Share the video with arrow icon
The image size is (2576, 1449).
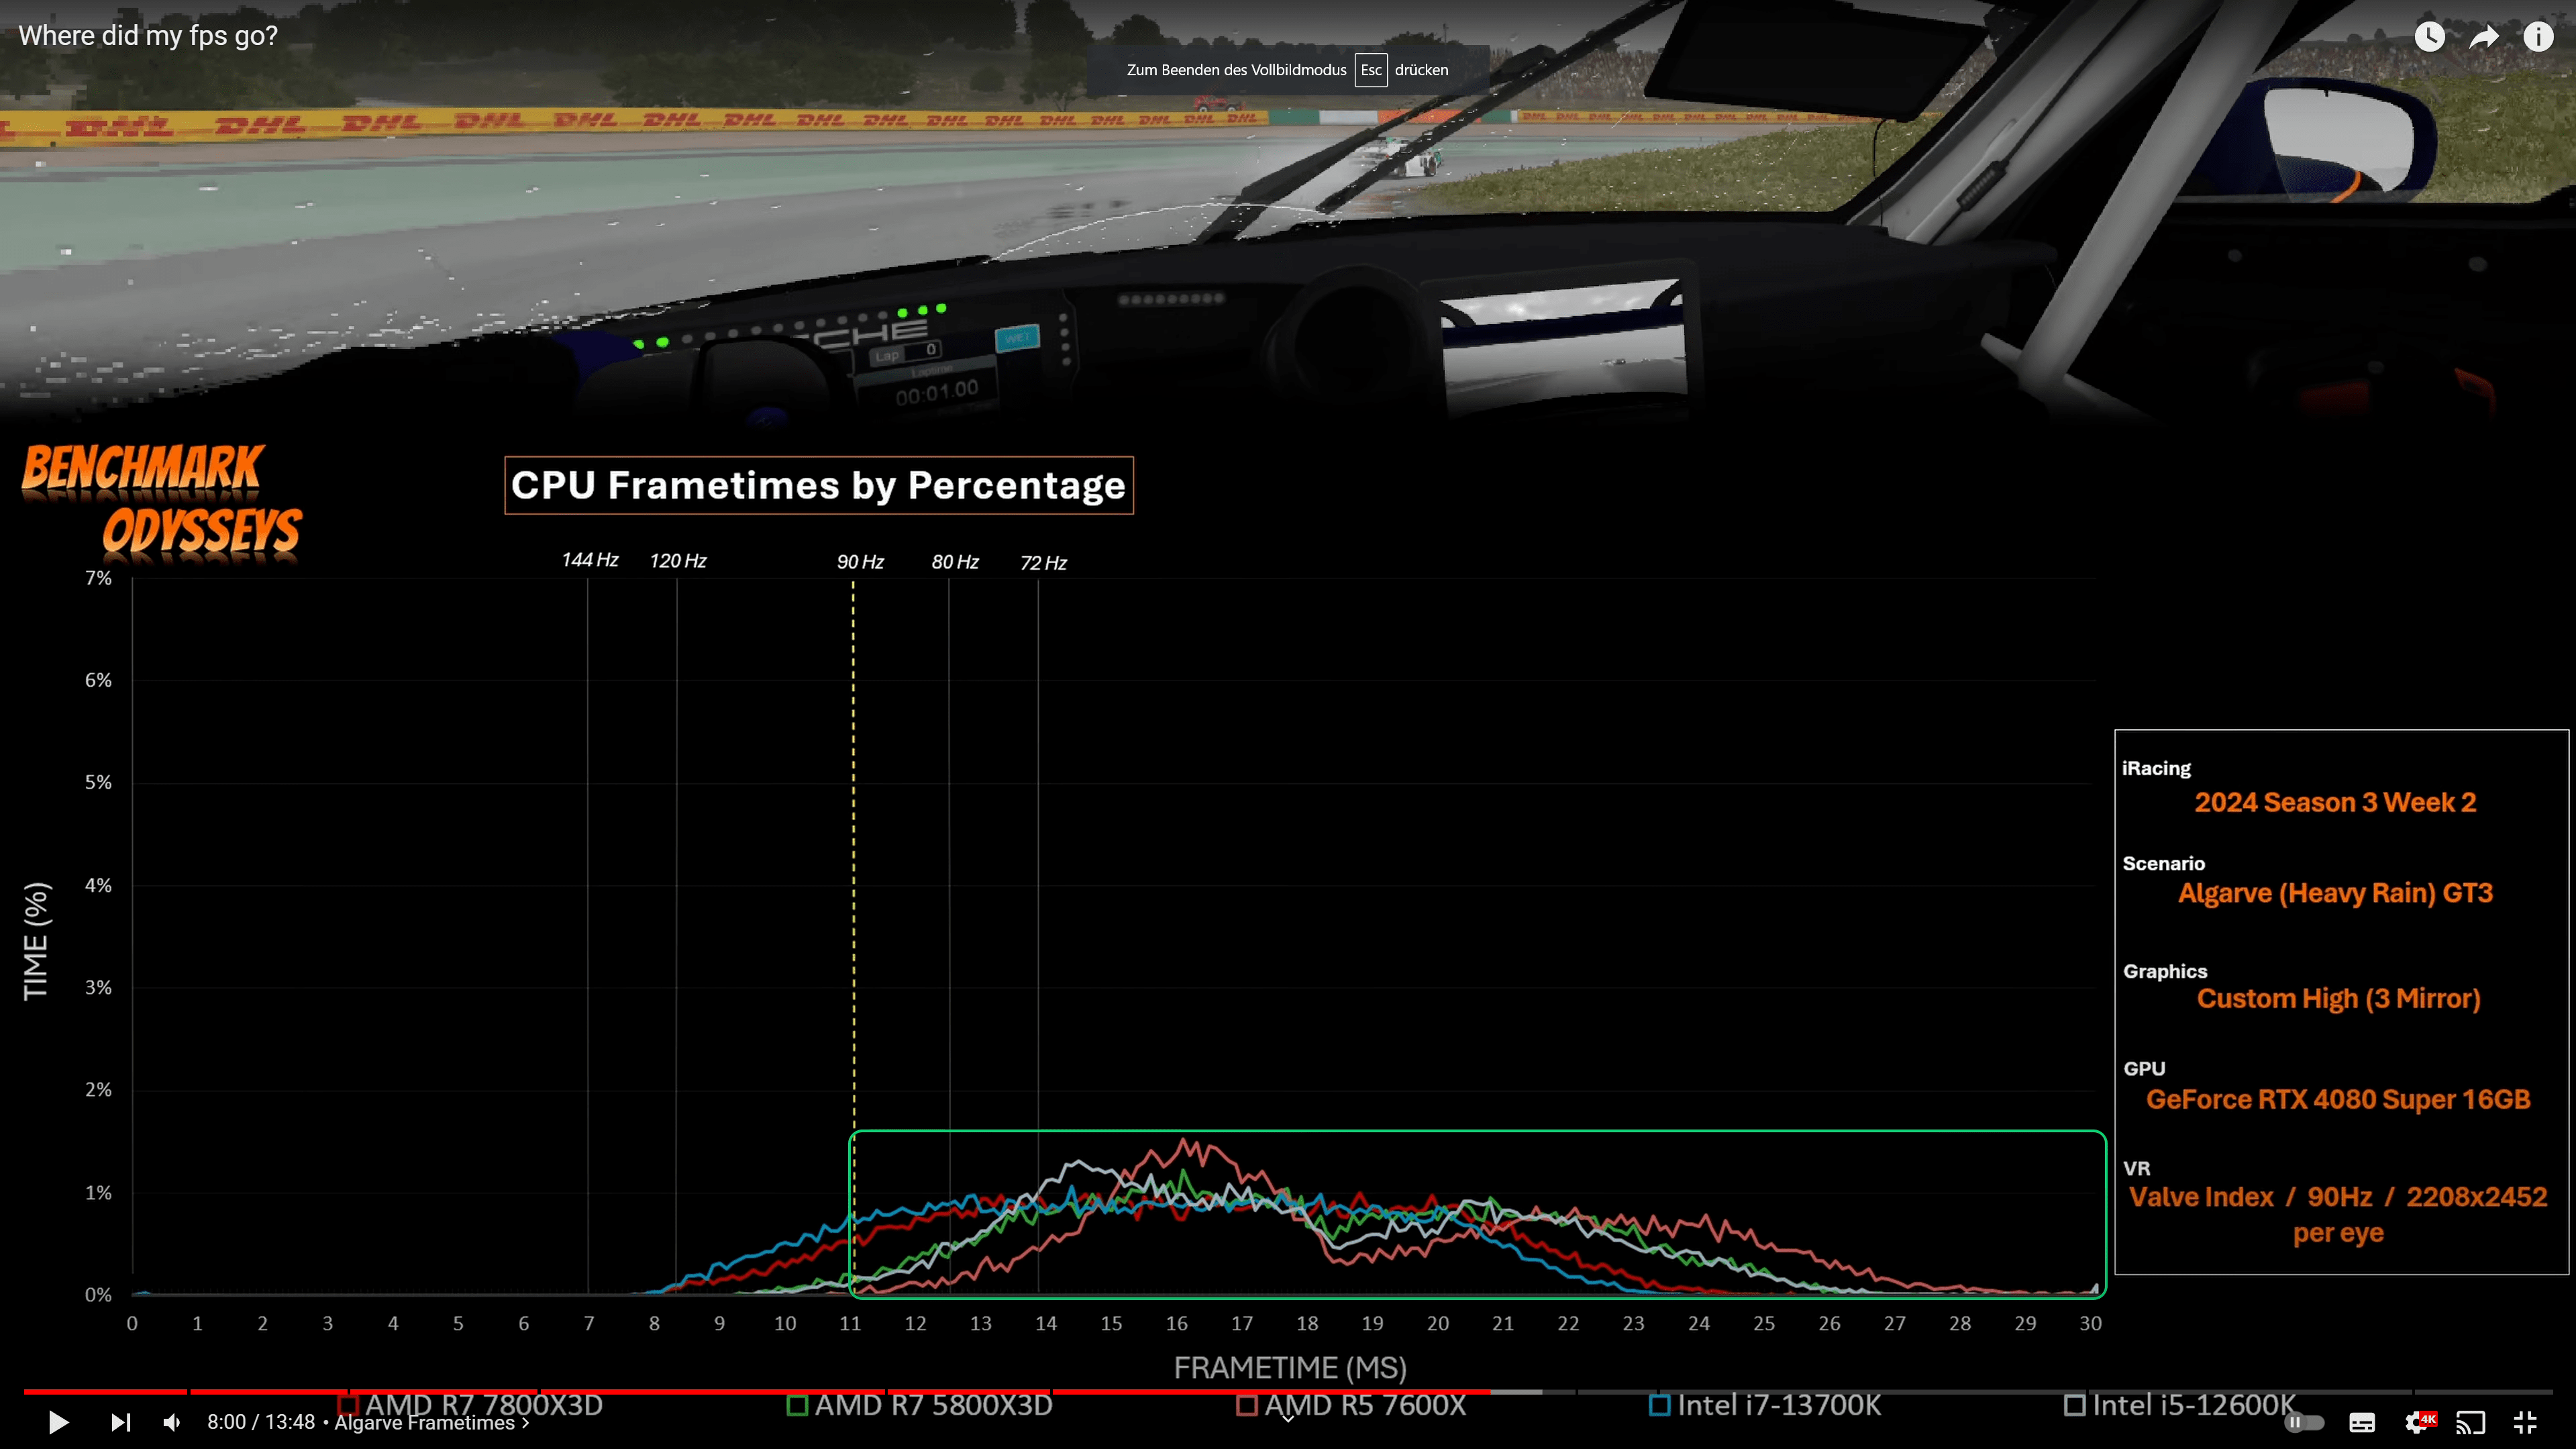point(2484,37)
